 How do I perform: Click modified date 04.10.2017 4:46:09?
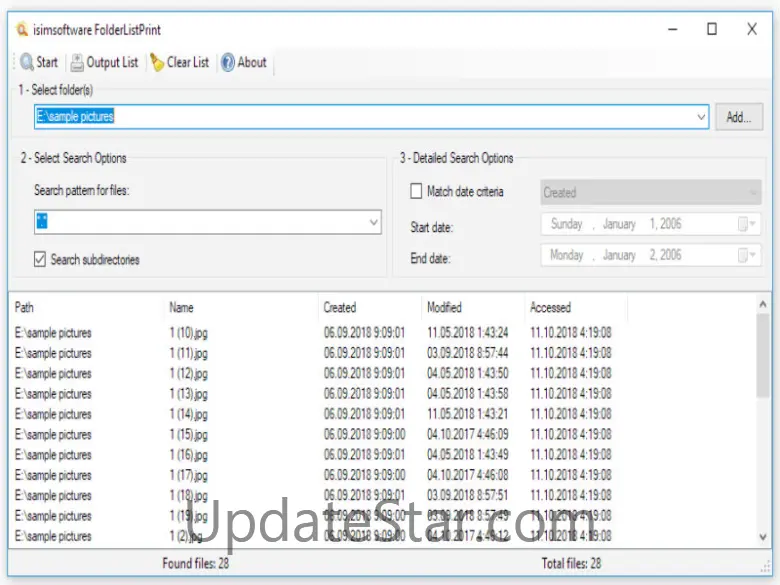468,434
